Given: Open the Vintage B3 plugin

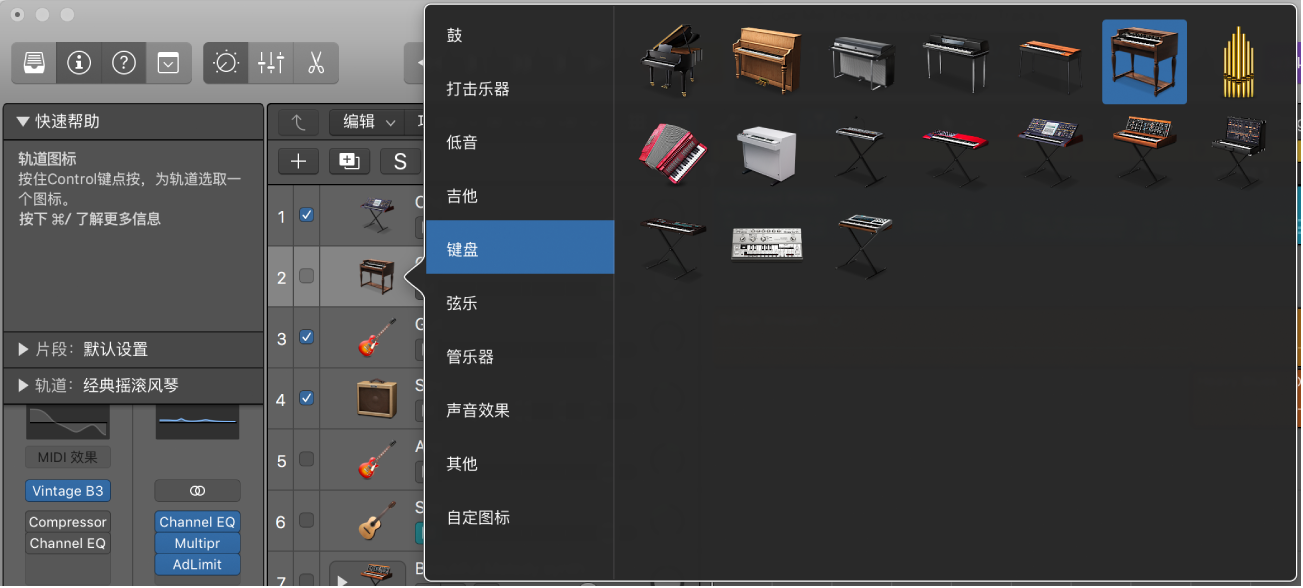Looking at the screenshot, I should pyautogui.click(x=67, y=491).
